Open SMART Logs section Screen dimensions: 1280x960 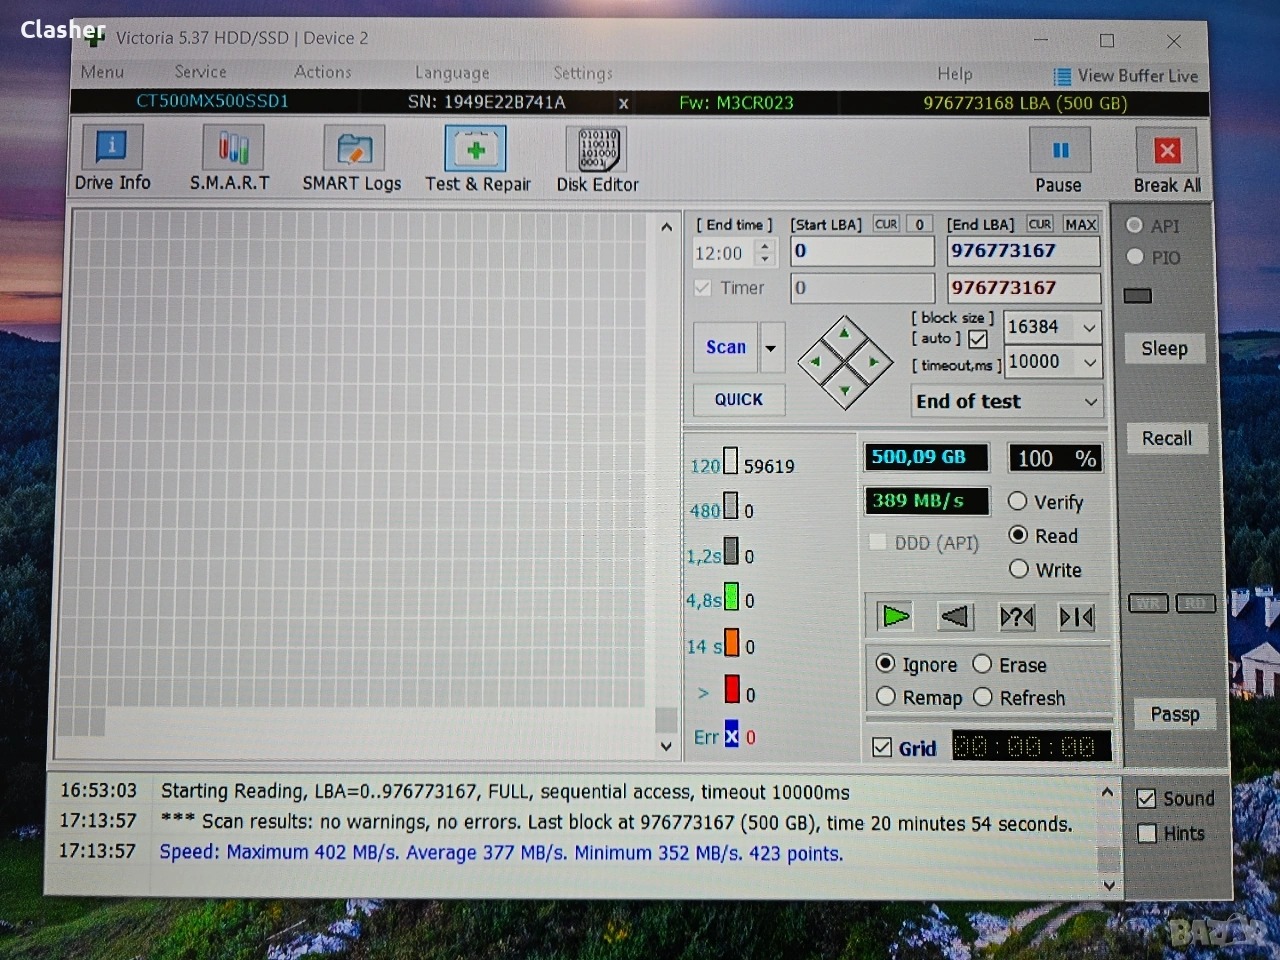click(352, 158)
